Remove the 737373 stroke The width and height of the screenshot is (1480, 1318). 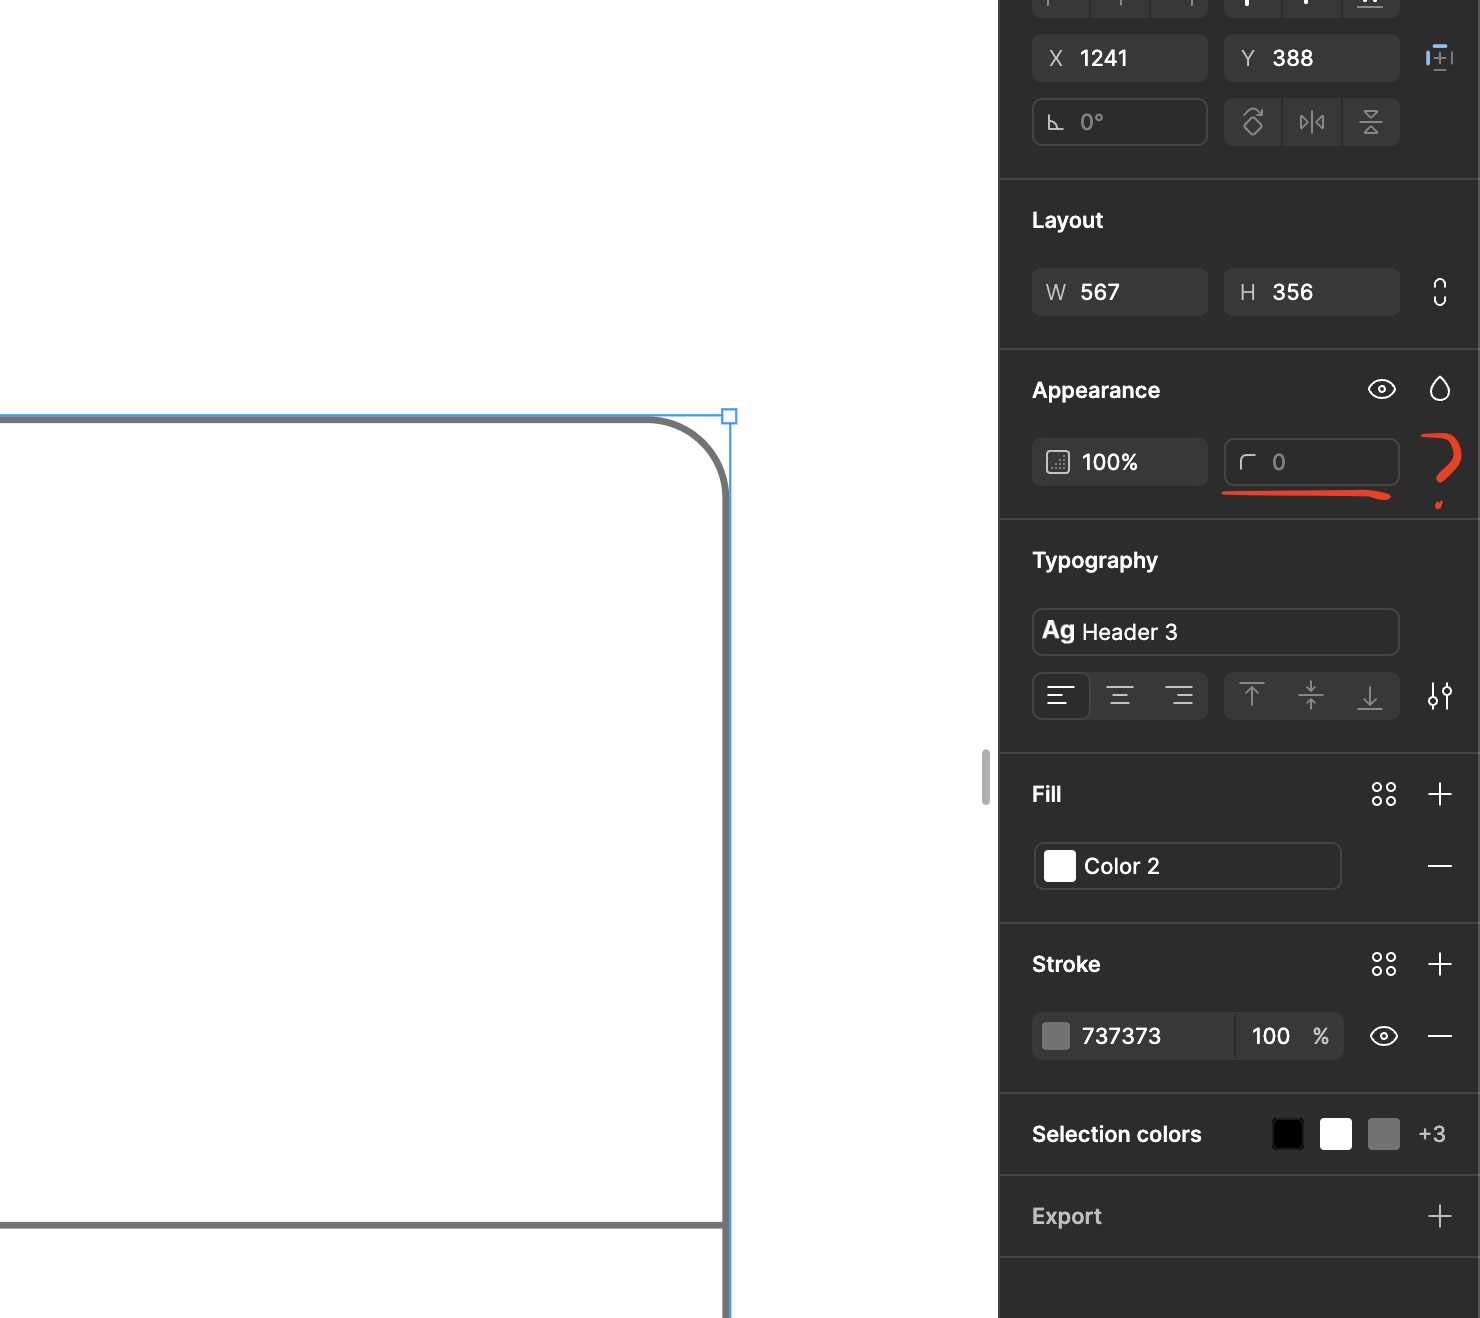pyautogui.click(x=1440, y=1036)
